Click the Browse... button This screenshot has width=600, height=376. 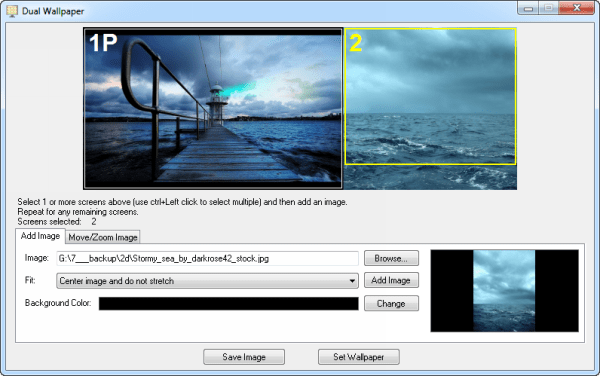[x=391, y=258]
